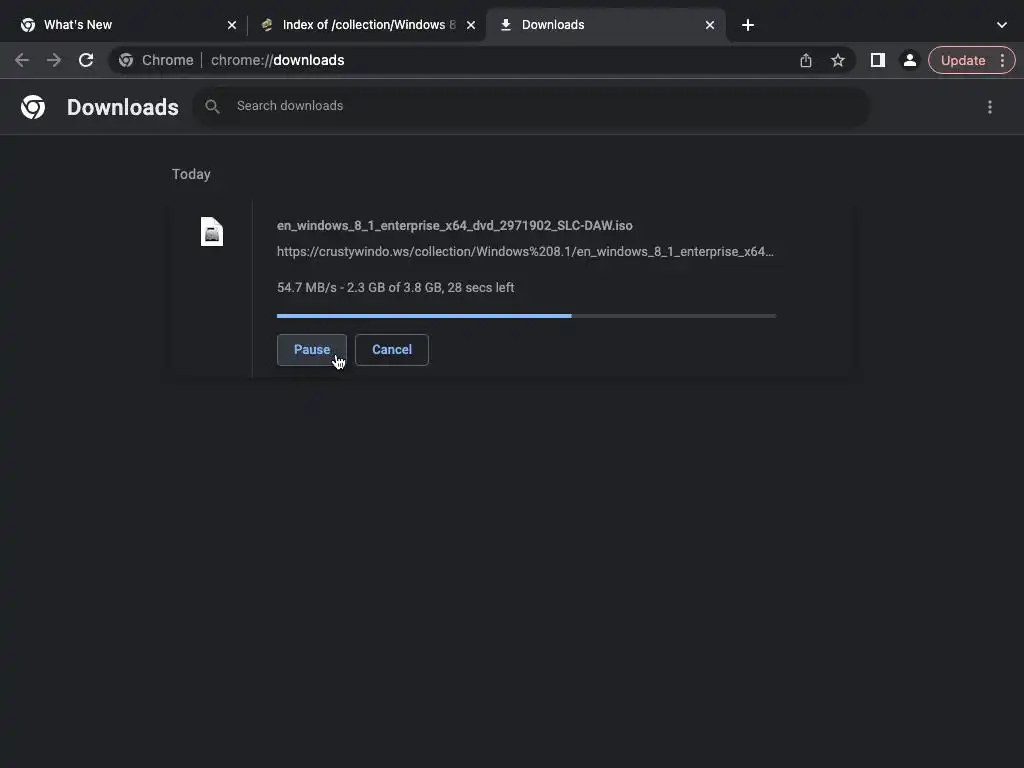Expand the tab search chevron

coord(1002,25)
